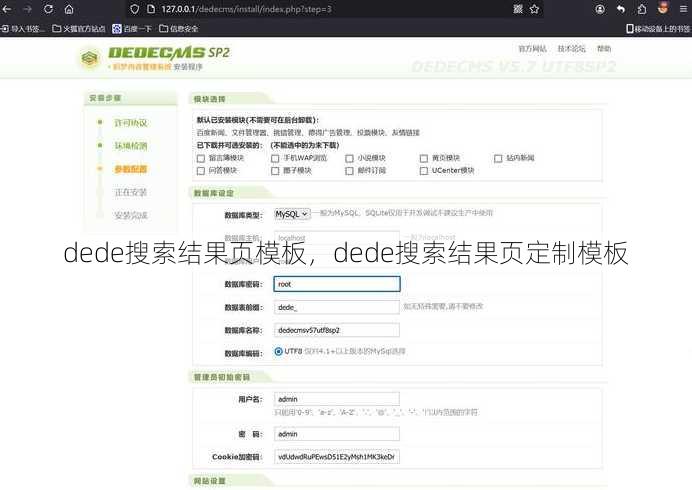Click the undo arrow toolbar icon

621,9
